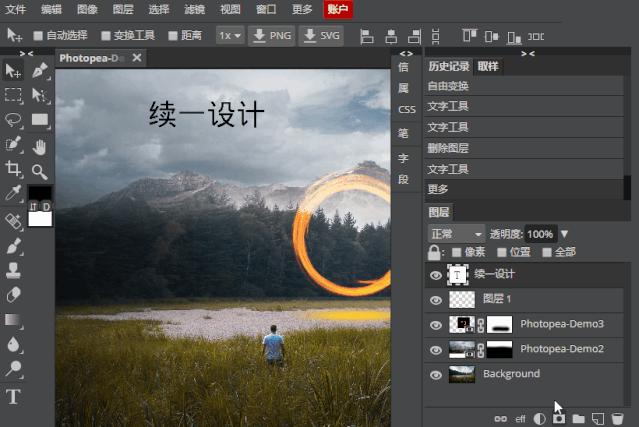Delete layer with trash icon
This screenshot has height=427, width=639.
coord(617,419)
